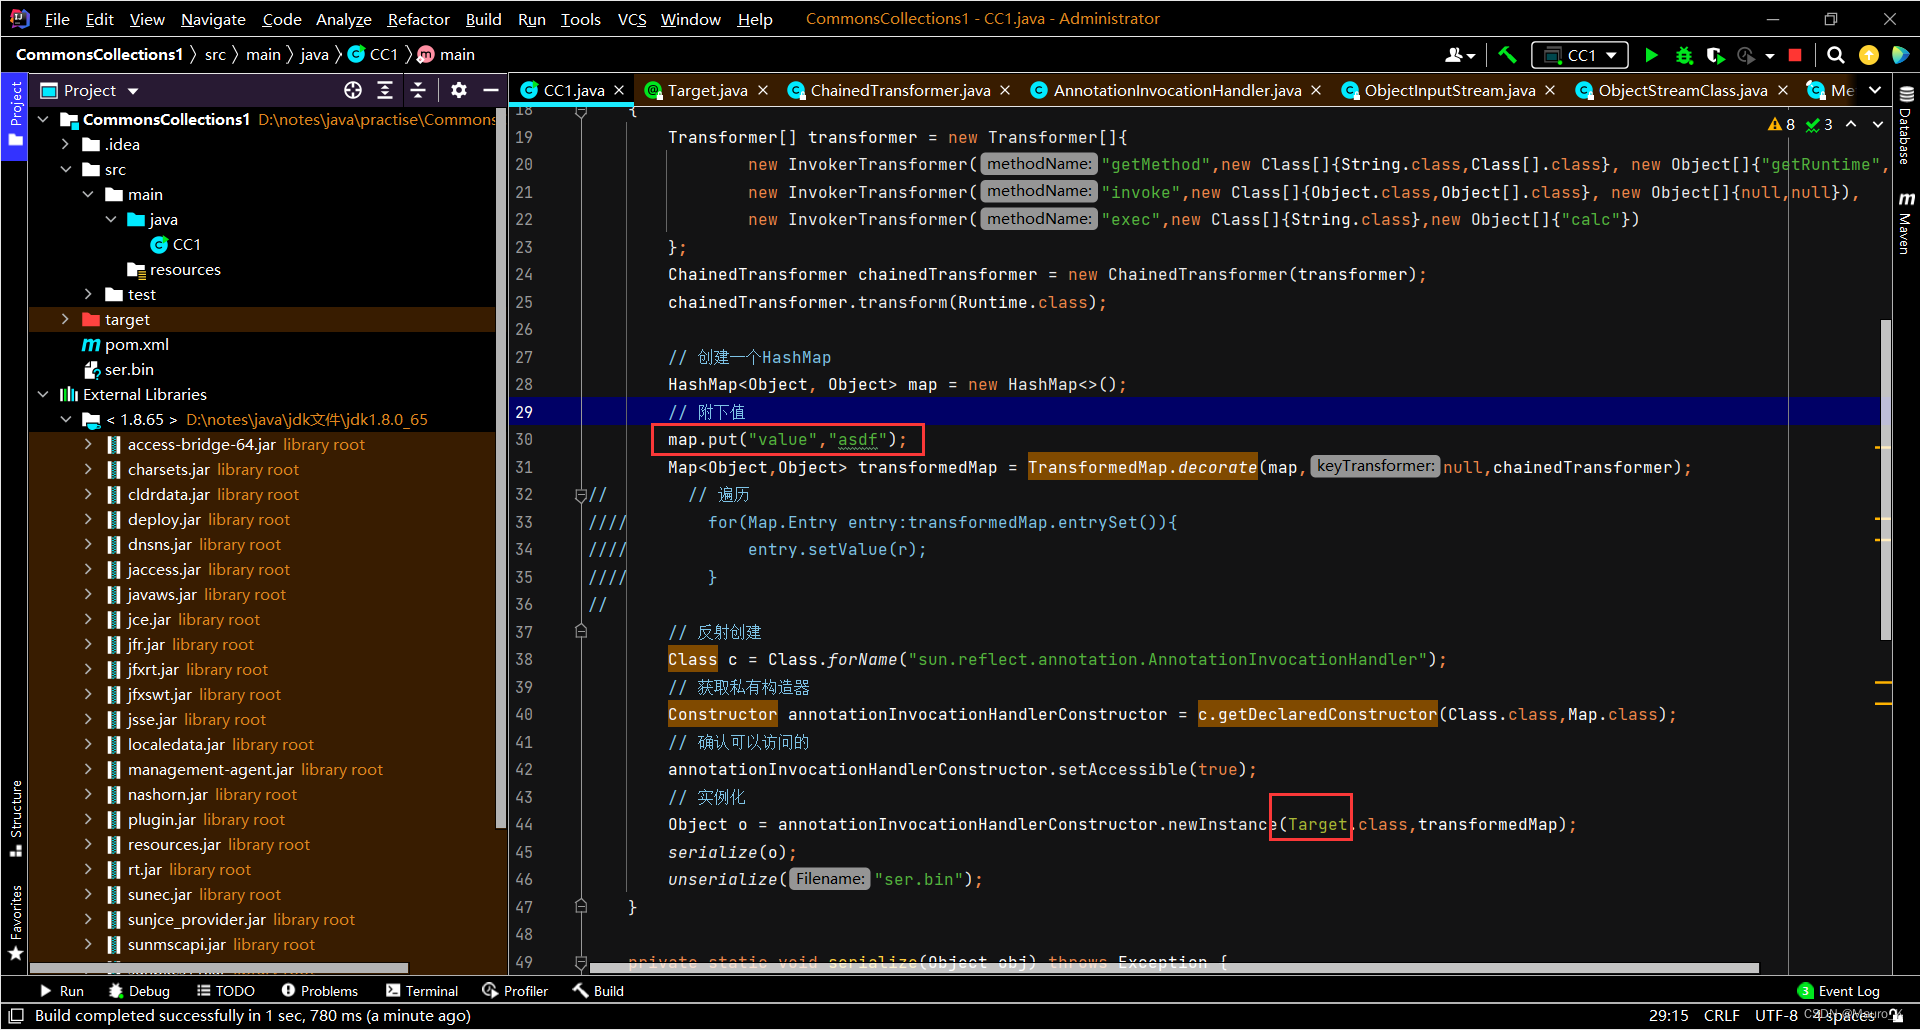
Task: Open the user account icon dropdown
Action: click(x=1460, y=55)
